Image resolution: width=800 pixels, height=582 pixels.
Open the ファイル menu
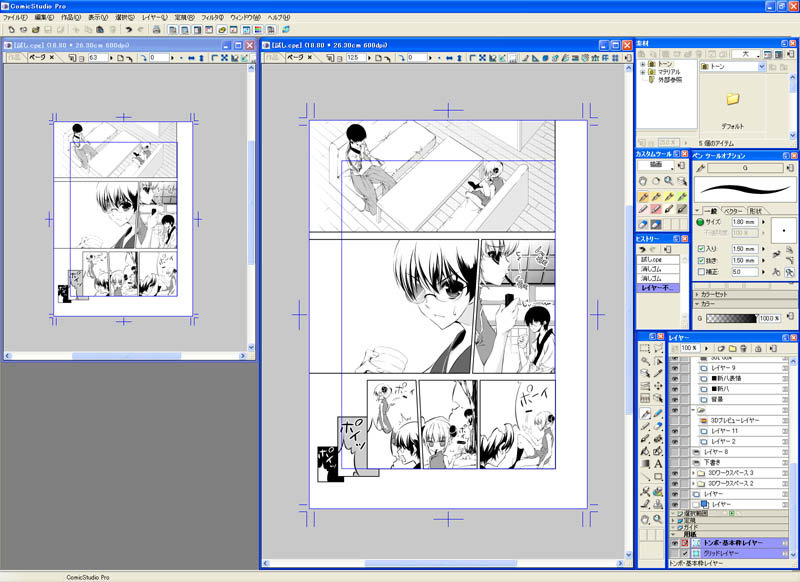[x=15, y=17]
